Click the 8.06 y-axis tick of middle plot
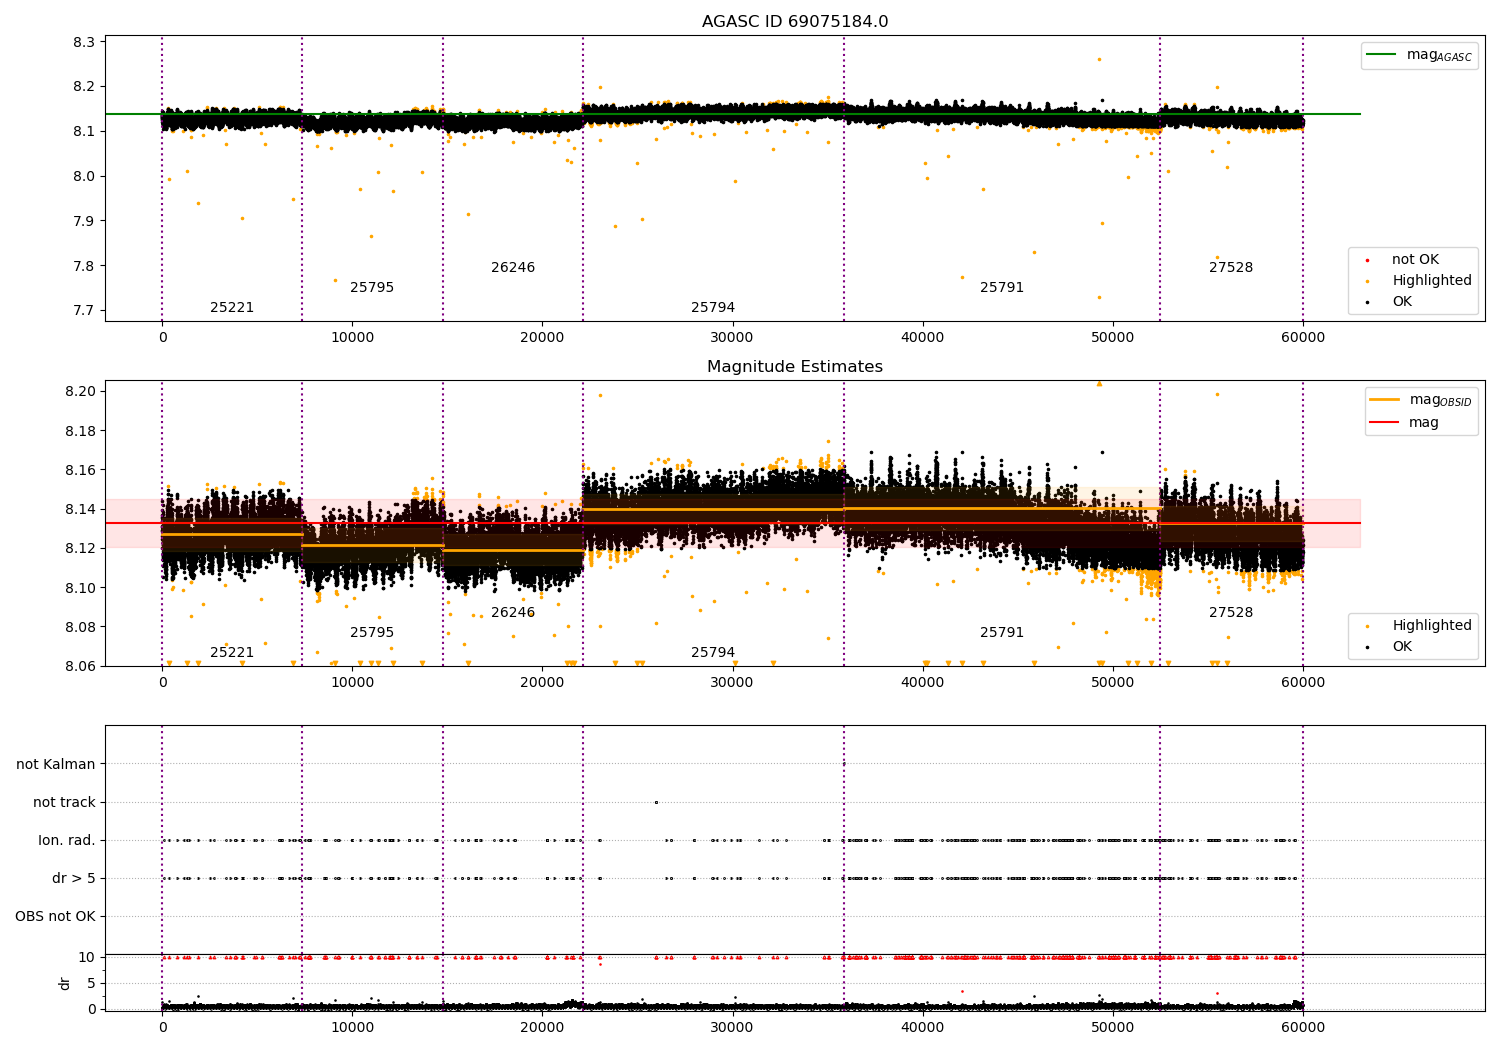1500x1050 pixels. click(x=80, y=666)
